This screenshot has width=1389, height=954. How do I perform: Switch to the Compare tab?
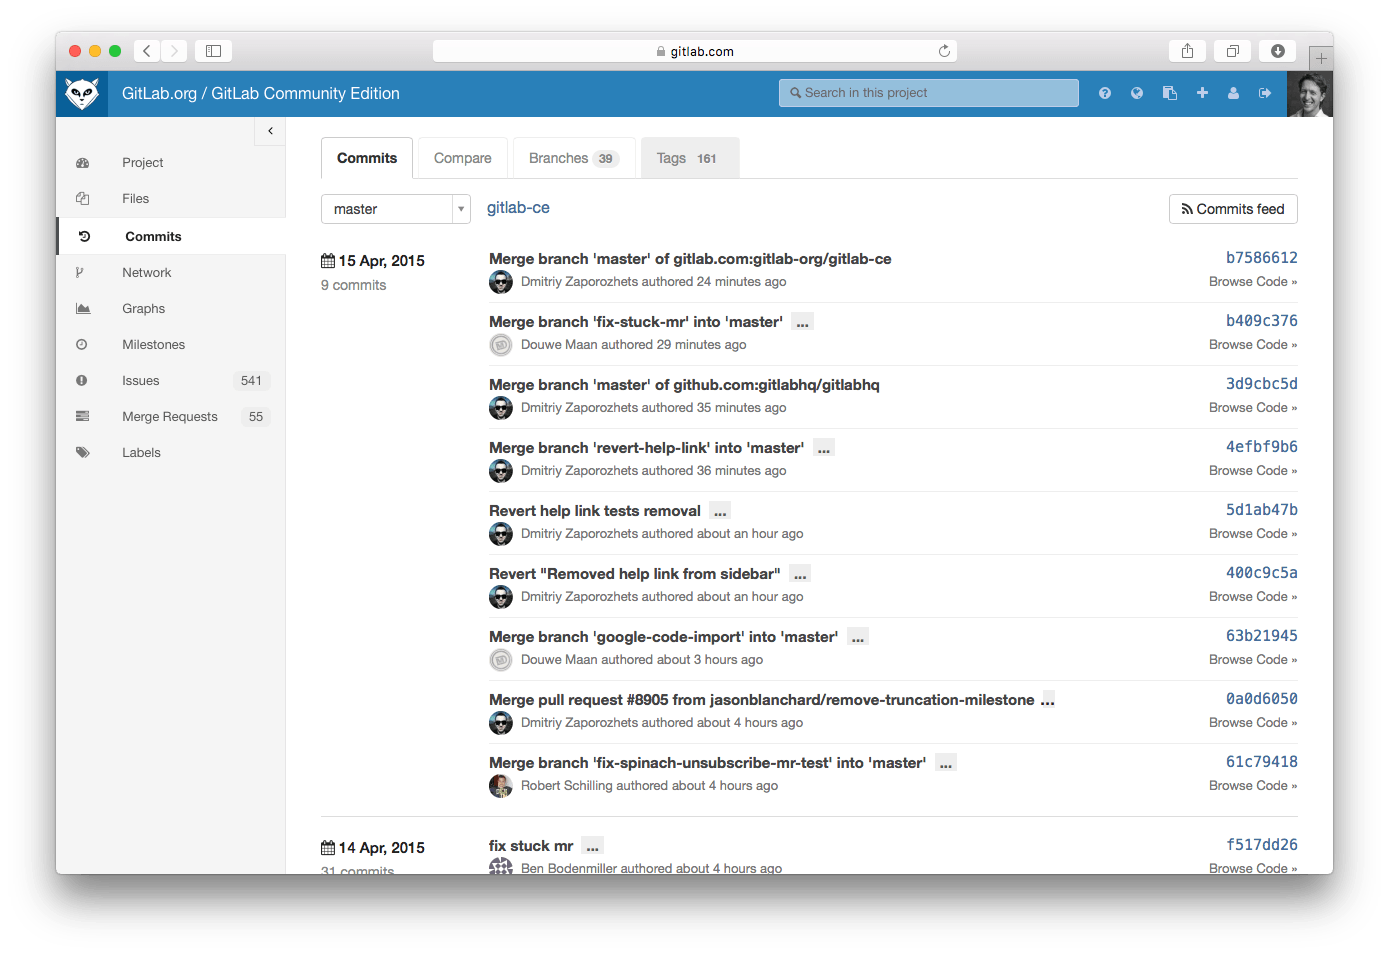pyautogui.click(x=463, y=158)
